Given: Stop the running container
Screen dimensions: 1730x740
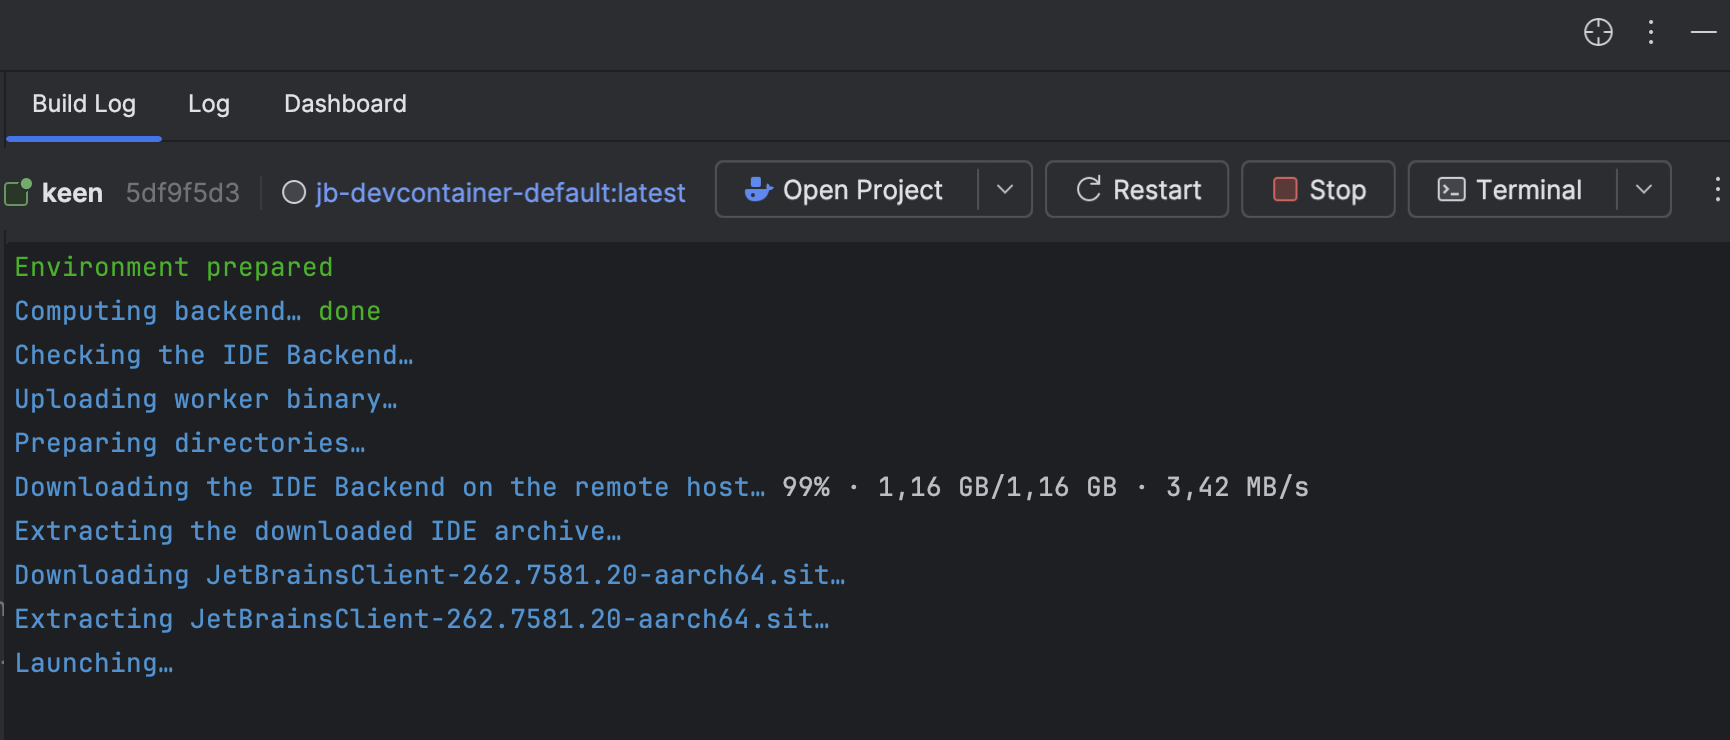Looking at the screenshot, I should pos(1318,189).
